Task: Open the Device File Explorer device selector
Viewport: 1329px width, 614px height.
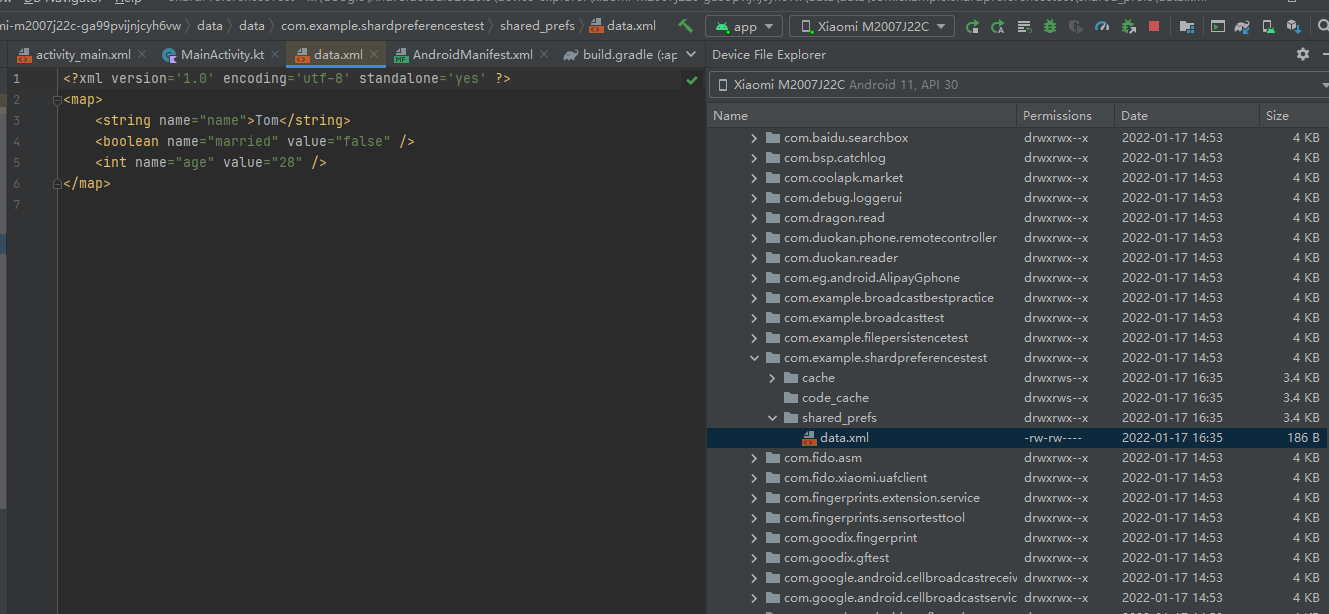Action: coord(1018,85)
